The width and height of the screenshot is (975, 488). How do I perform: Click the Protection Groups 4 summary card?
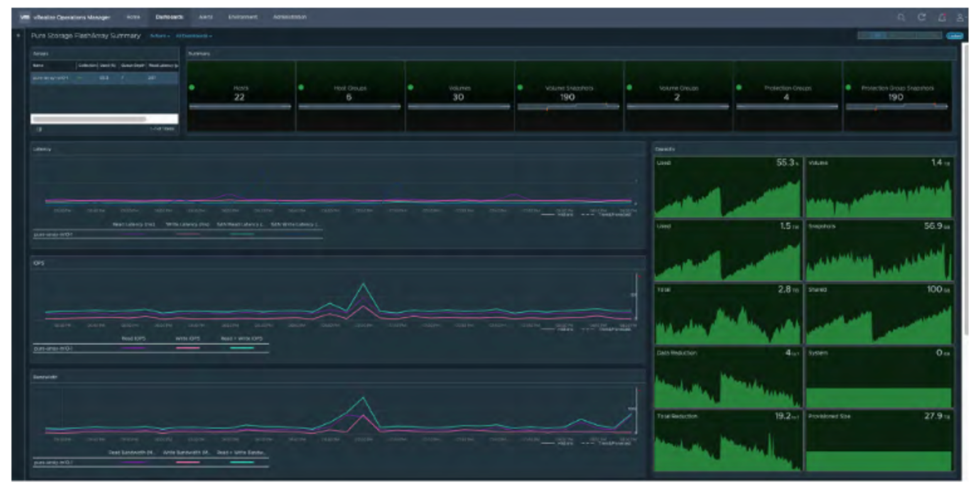click(x=788, y=96)
